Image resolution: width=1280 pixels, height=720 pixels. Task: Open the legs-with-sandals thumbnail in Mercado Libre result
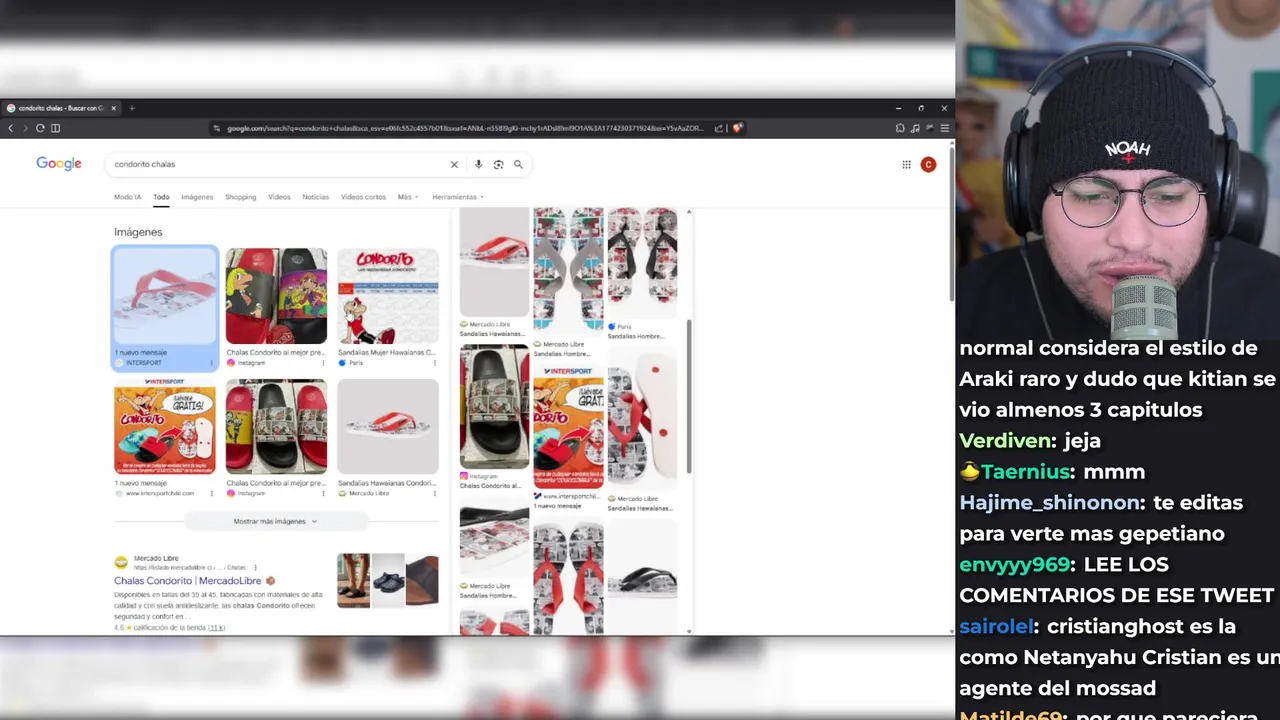(353, 580)
